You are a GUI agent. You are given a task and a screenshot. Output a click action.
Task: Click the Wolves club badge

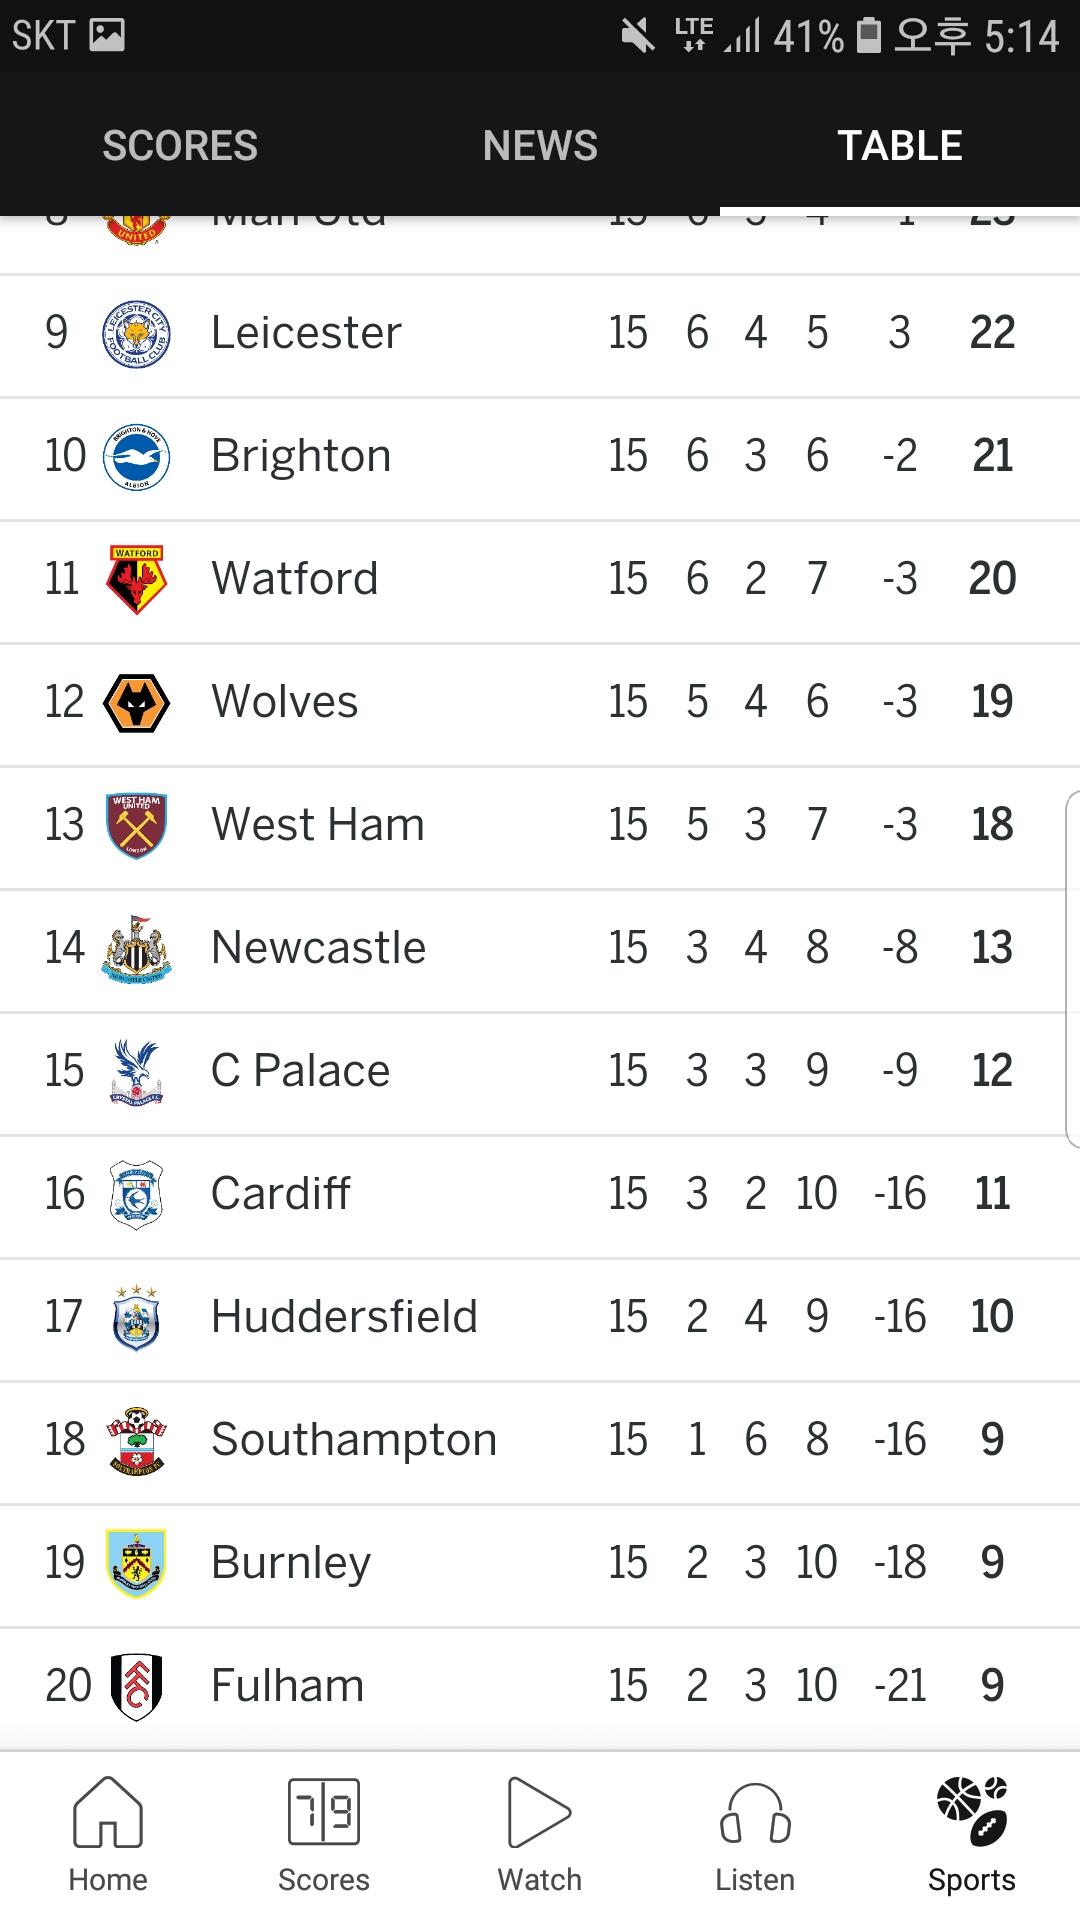click(136, 701)
